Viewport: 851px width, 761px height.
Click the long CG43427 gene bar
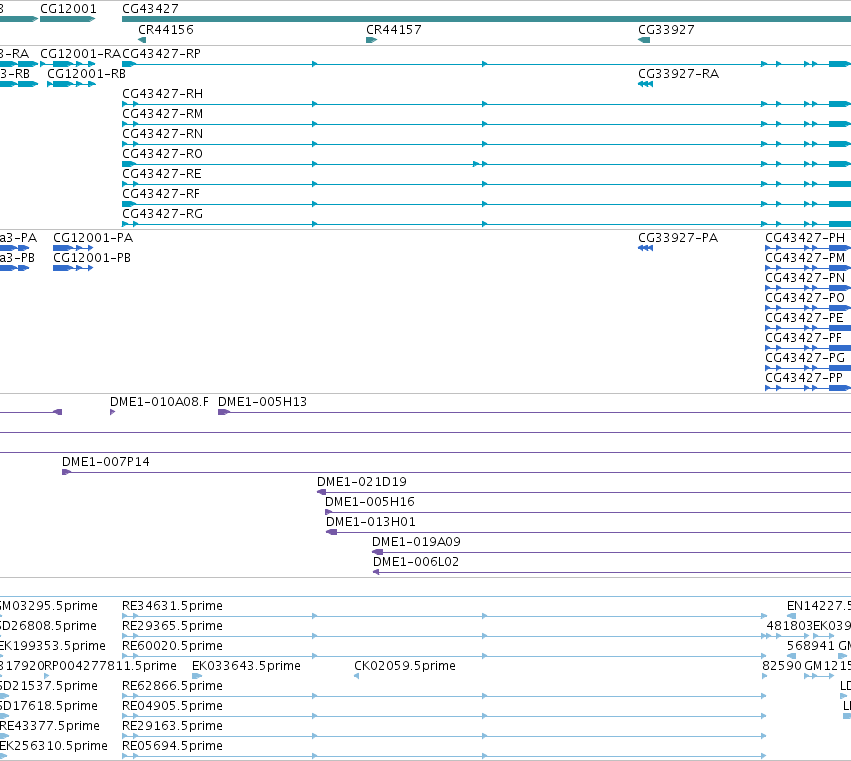point(486,19)
